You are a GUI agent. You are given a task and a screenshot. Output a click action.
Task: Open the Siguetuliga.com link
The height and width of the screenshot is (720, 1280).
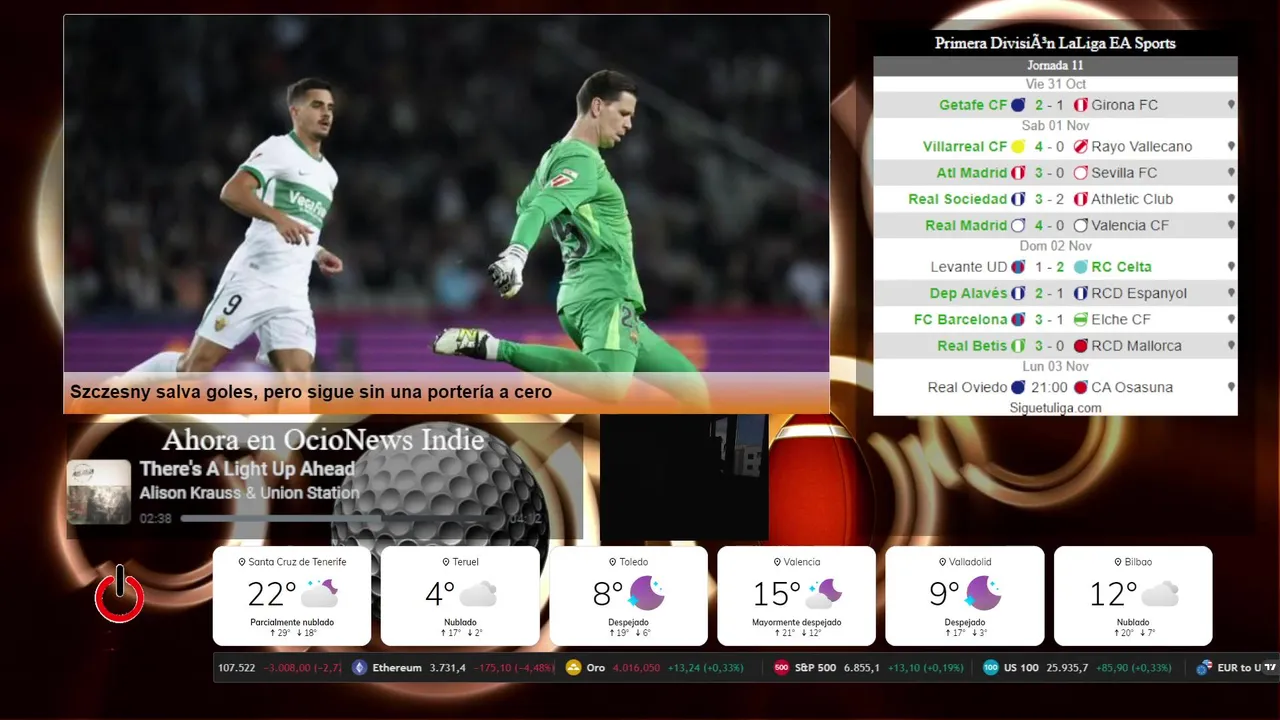(1055, 408)
